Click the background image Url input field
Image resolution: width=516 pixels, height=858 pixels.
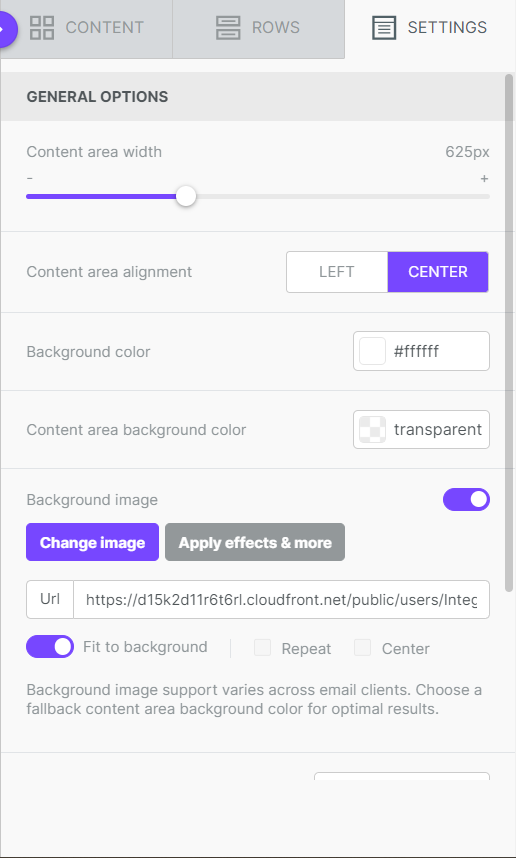pyautogui.click(x=281, y=600)
